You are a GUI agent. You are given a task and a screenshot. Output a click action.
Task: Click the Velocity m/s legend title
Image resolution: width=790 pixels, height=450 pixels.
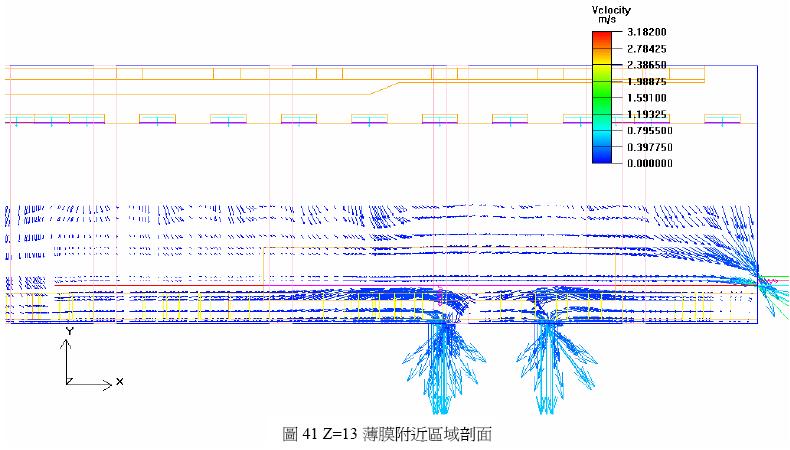611,14
